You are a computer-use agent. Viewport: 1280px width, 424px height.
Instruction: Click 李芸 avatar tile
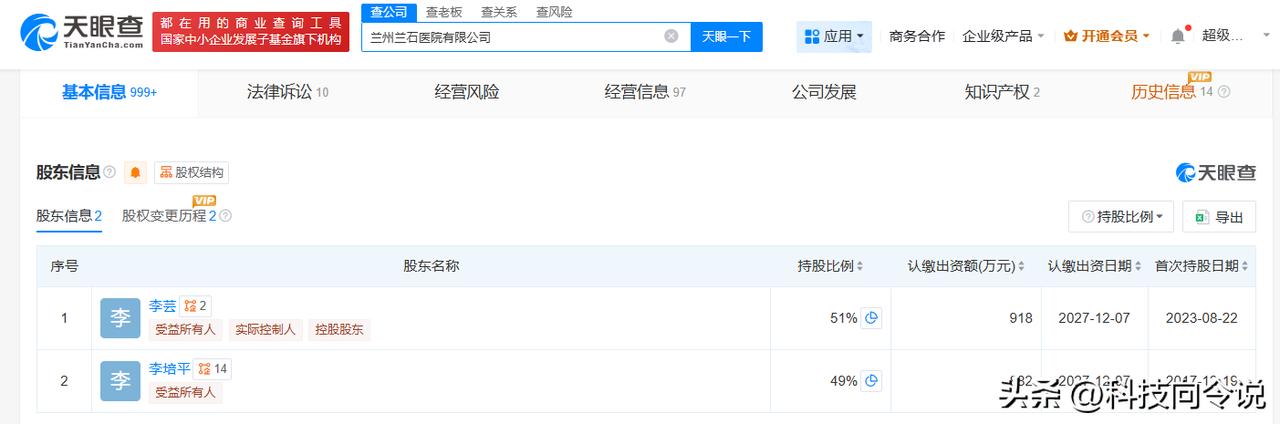[120, 318]
